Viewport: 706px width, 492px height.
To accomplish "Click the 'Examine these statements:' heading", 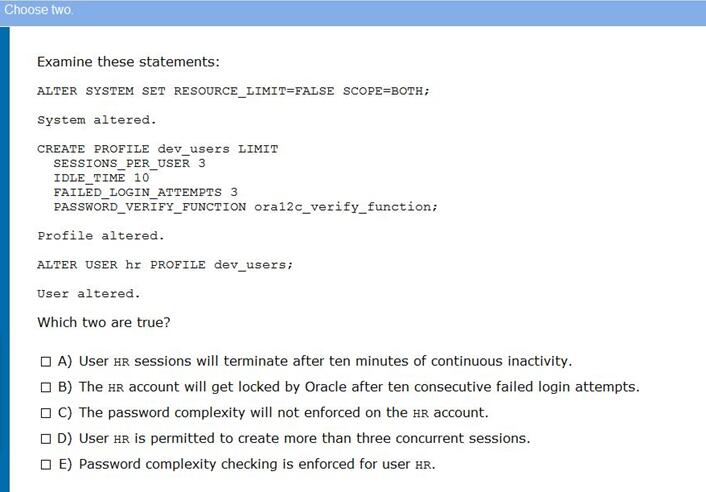I will (128, 62).
